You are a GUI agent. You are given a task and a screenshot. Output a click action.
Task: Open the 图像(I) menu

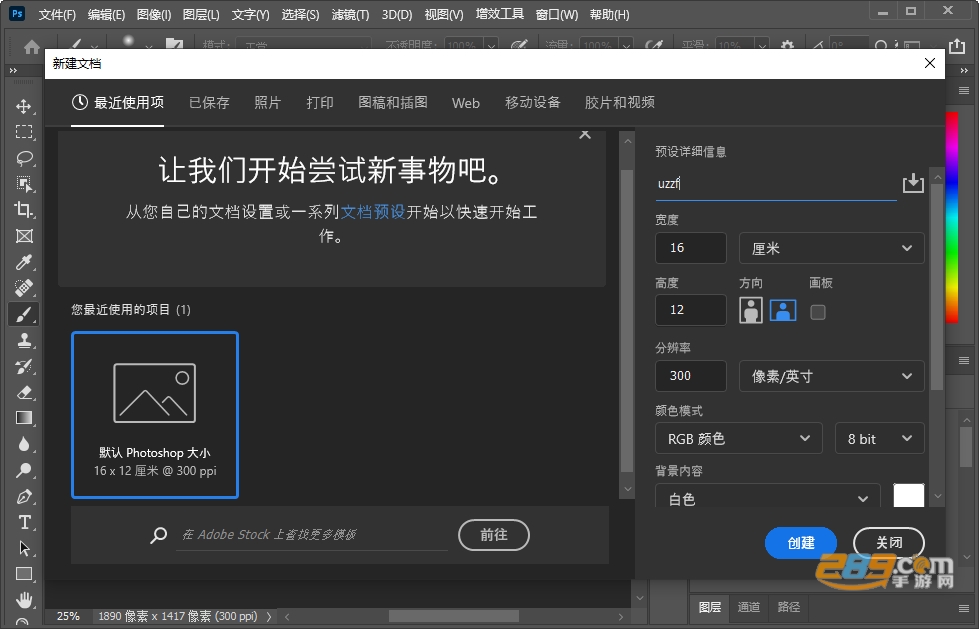click(x=154, y=14)
